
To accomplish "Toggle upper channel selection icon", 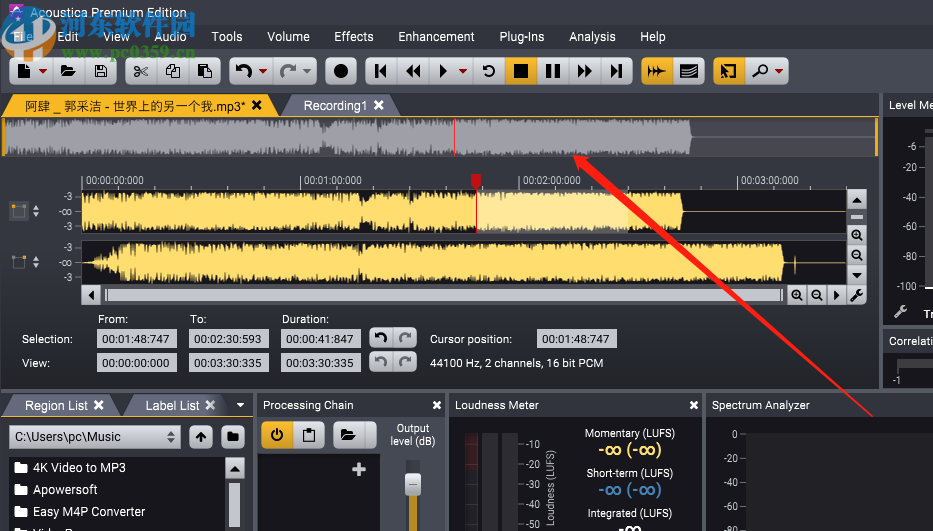I will point(18,211).
